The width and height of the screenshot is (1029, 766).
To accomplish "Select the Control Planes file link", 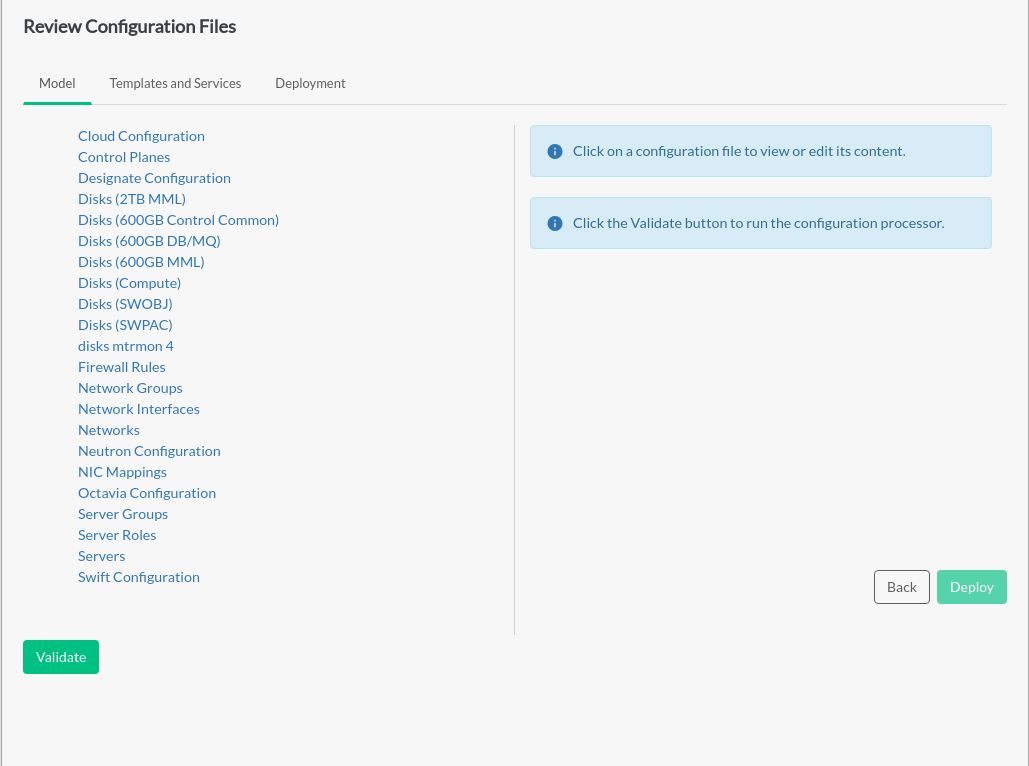I will (124, 158).
